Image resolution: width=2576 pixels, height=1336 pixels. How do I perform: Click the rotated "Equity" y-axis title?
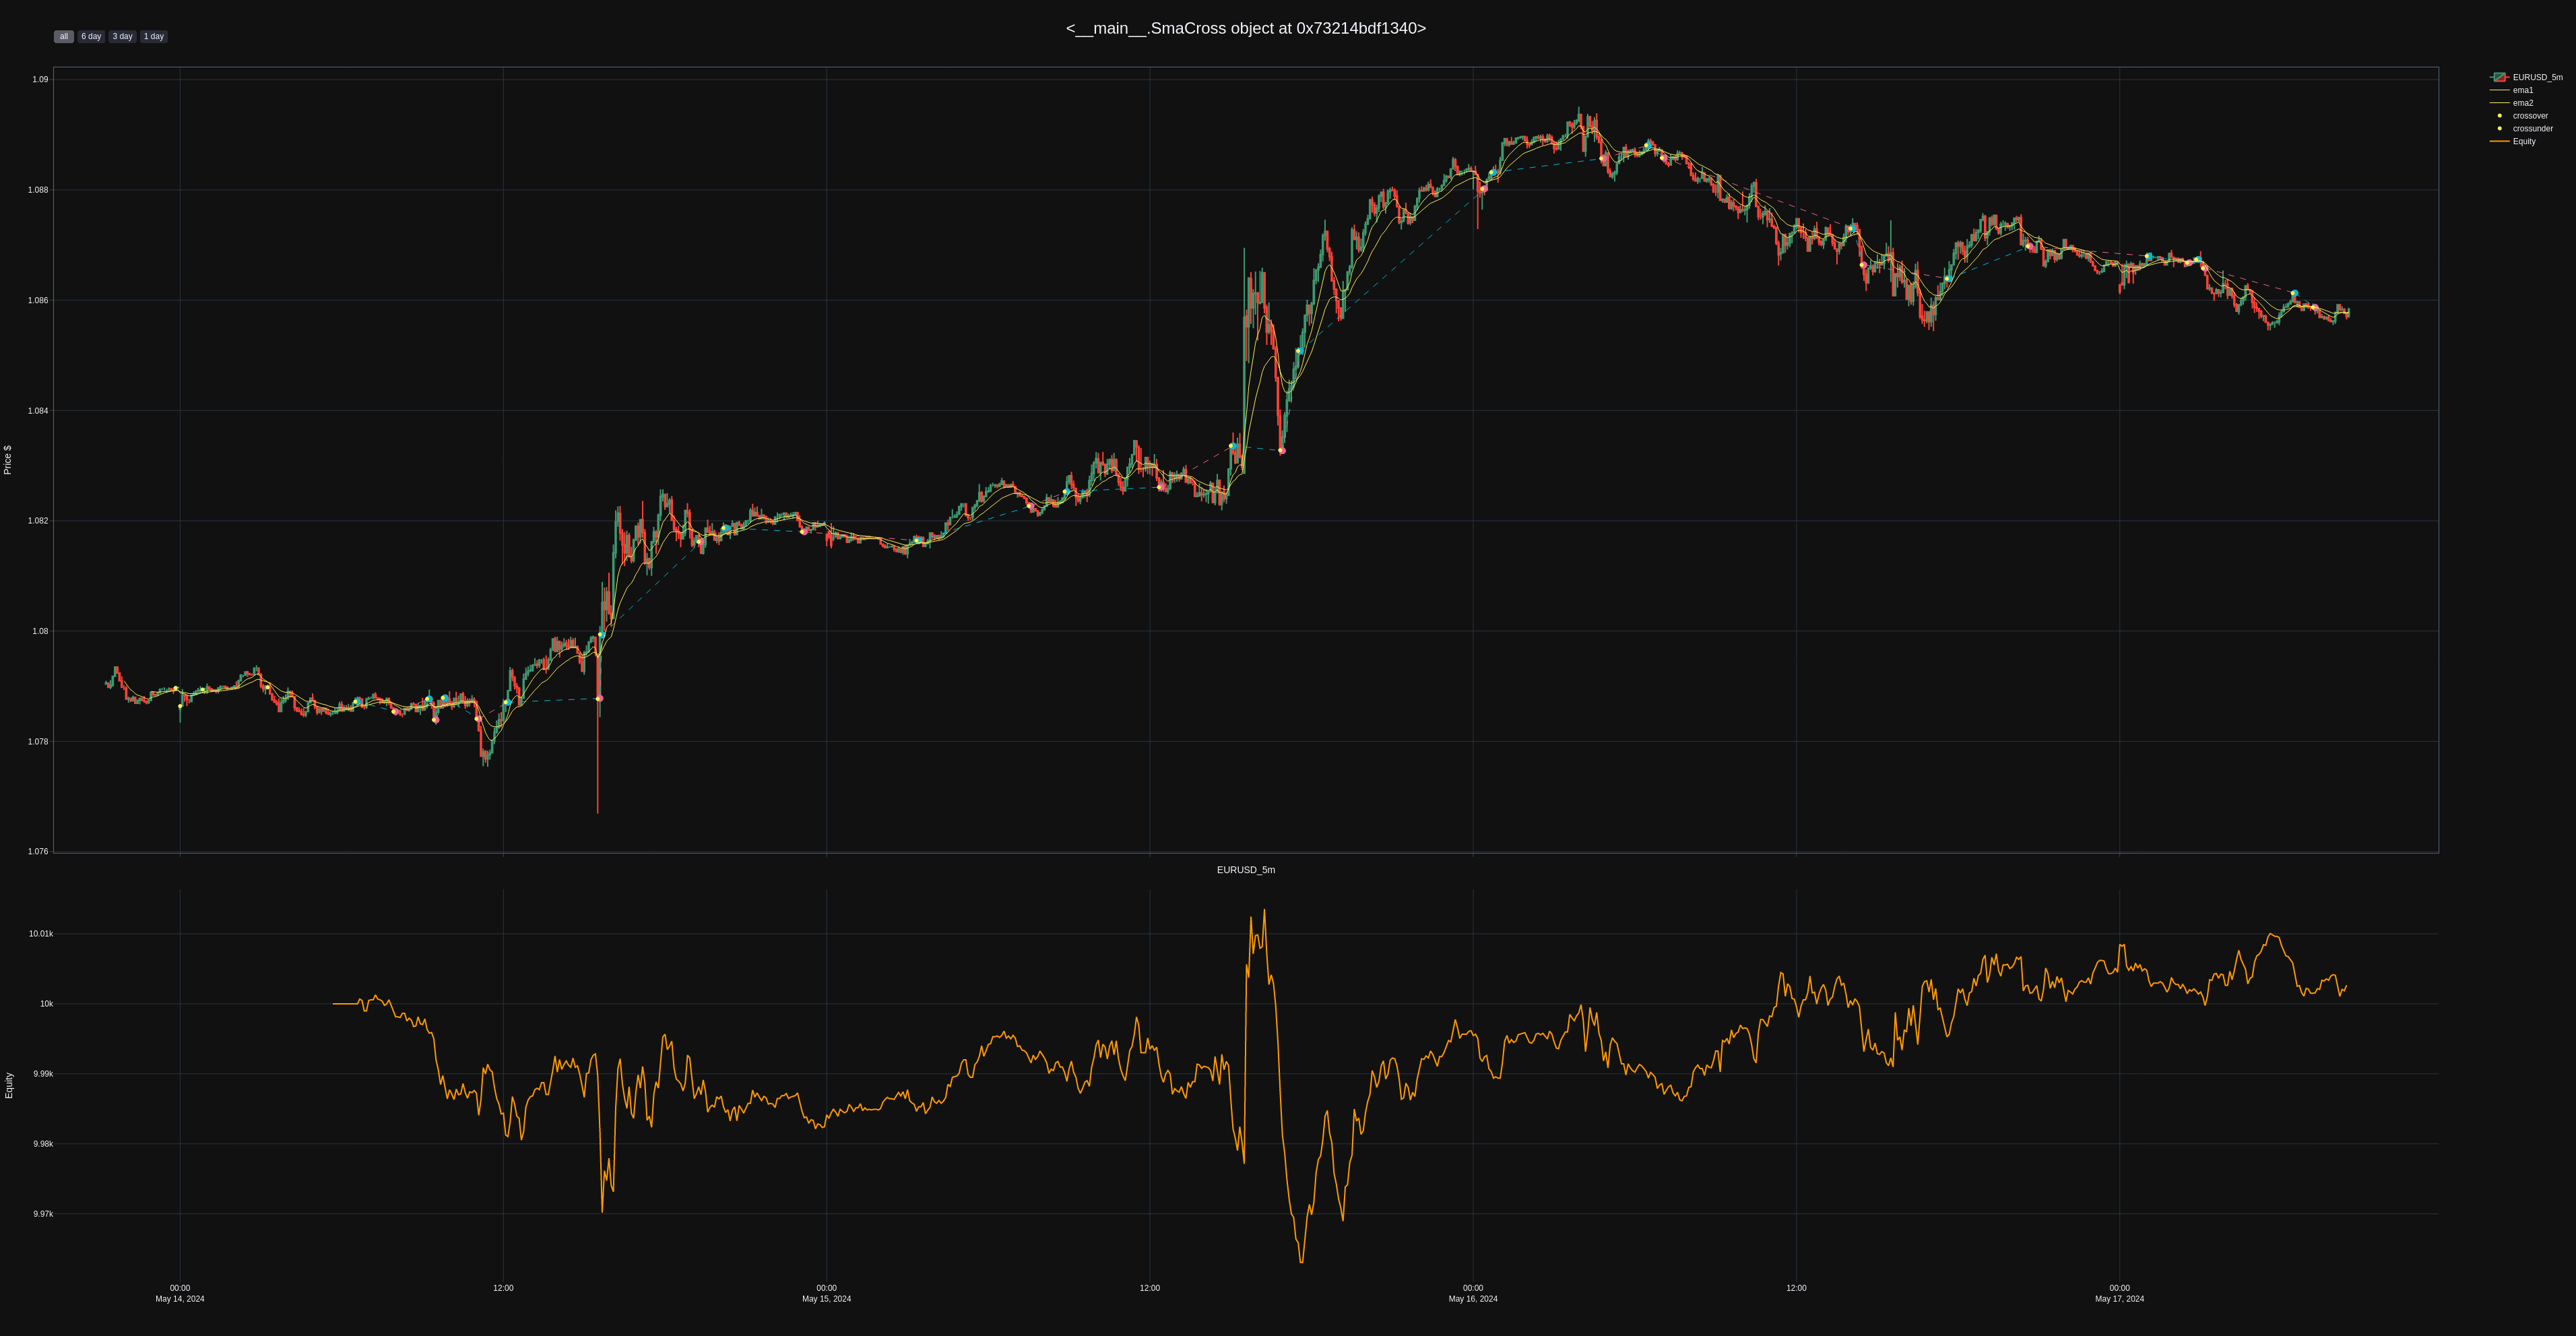click(9, 1085)
